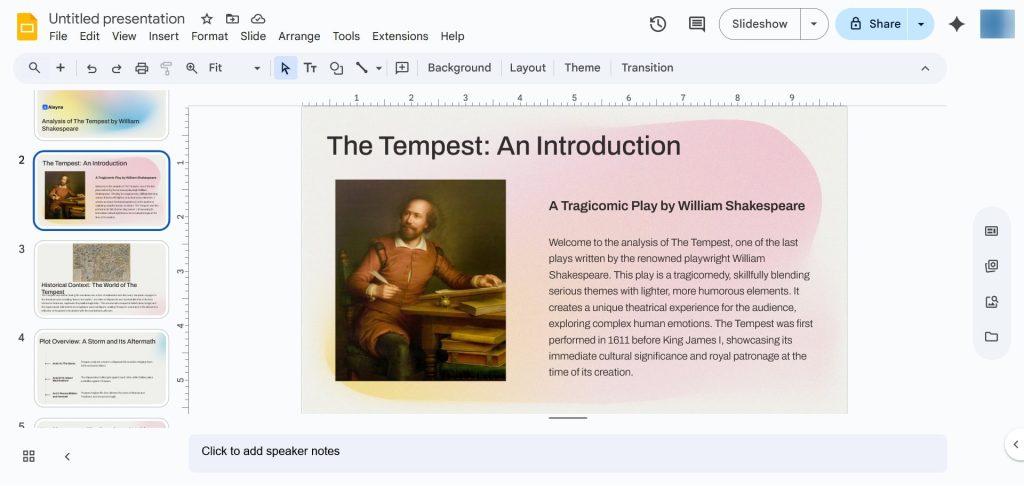This screenshot has height=486, width=1024.
Task: Open the Fit zoom dropdown
Action: (x=234, y=68)
